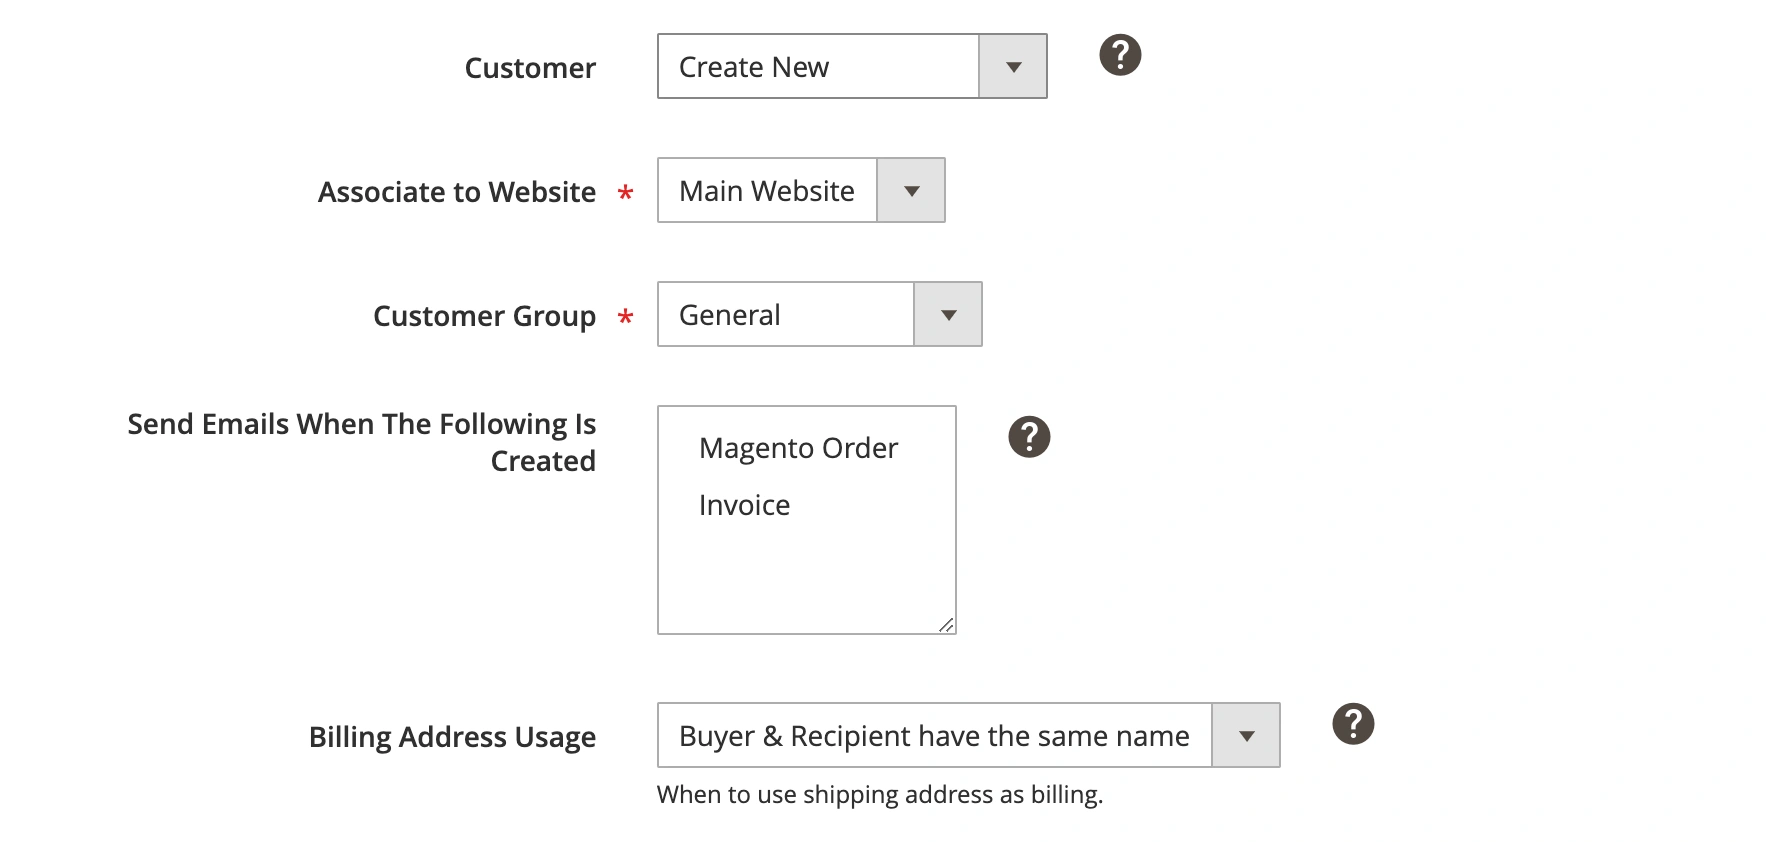Click the 'Create New' customer value
This screenshot has height=842, width=1766.
(754, 67)
